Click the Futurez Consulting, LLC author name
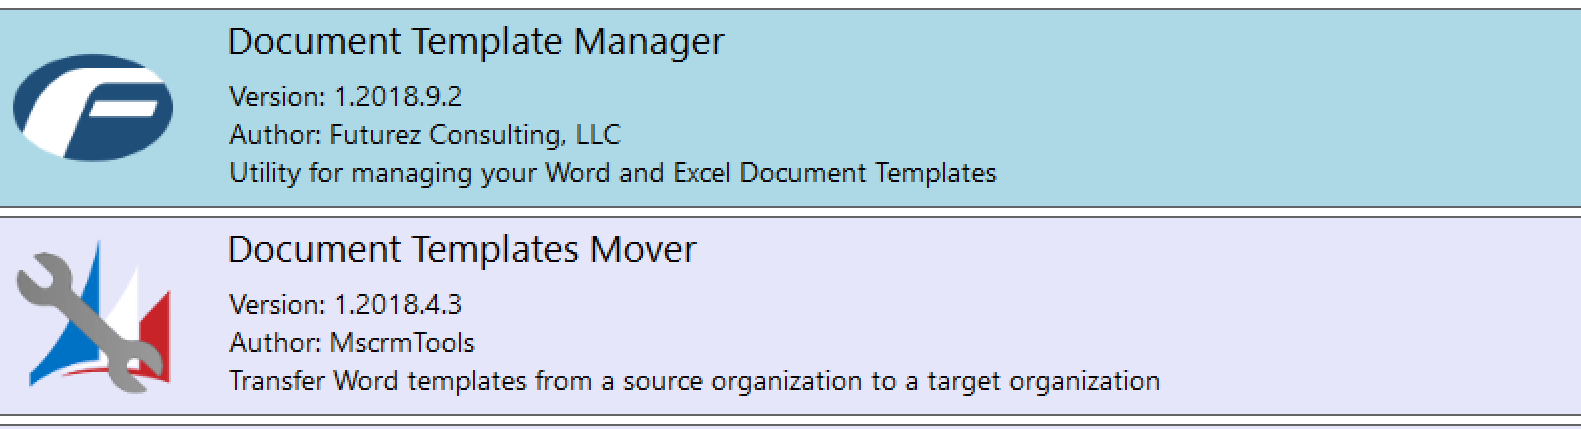1581x429 pixels. point(475,135)
